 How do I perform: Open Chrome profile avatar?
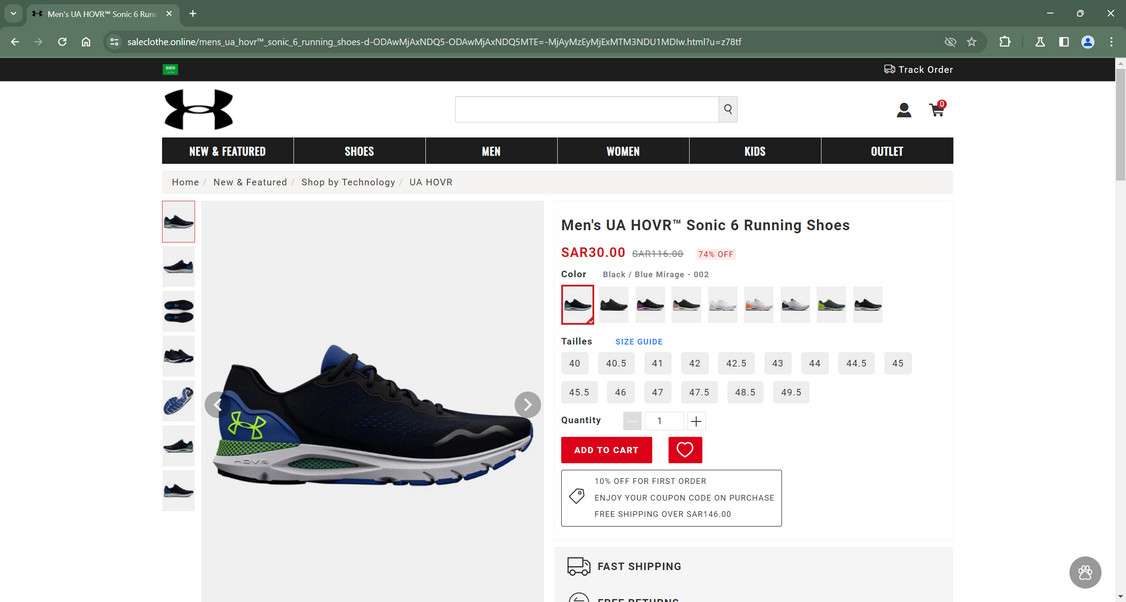point(1088,42)
